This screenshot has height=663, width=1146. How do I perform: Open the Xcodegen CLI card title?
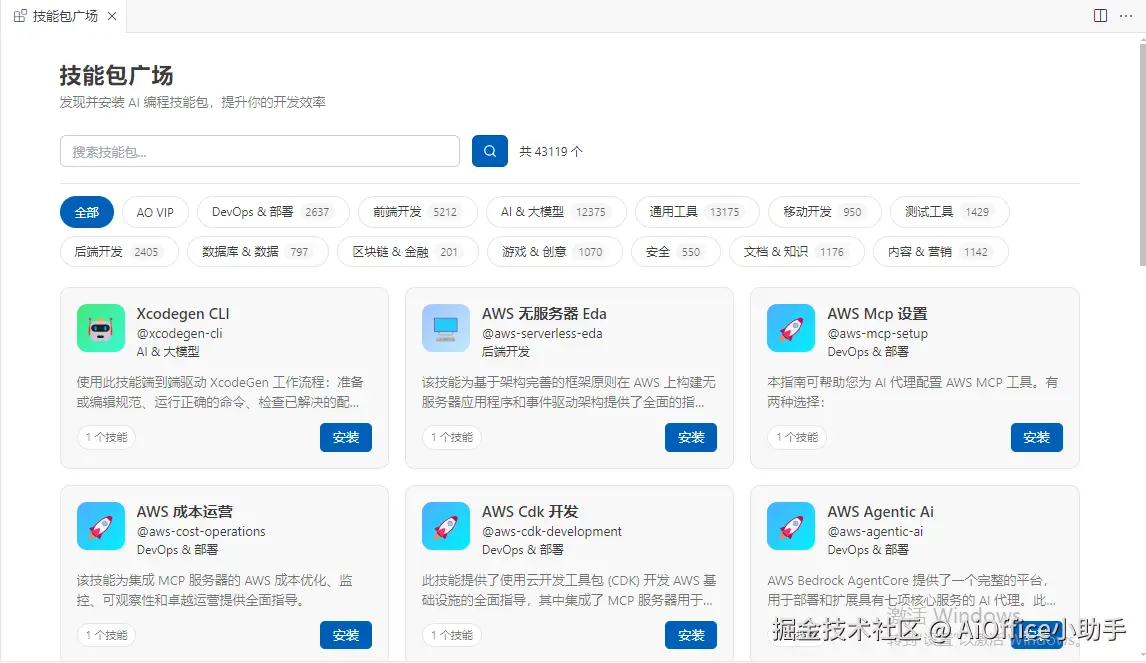pos(183,314)
